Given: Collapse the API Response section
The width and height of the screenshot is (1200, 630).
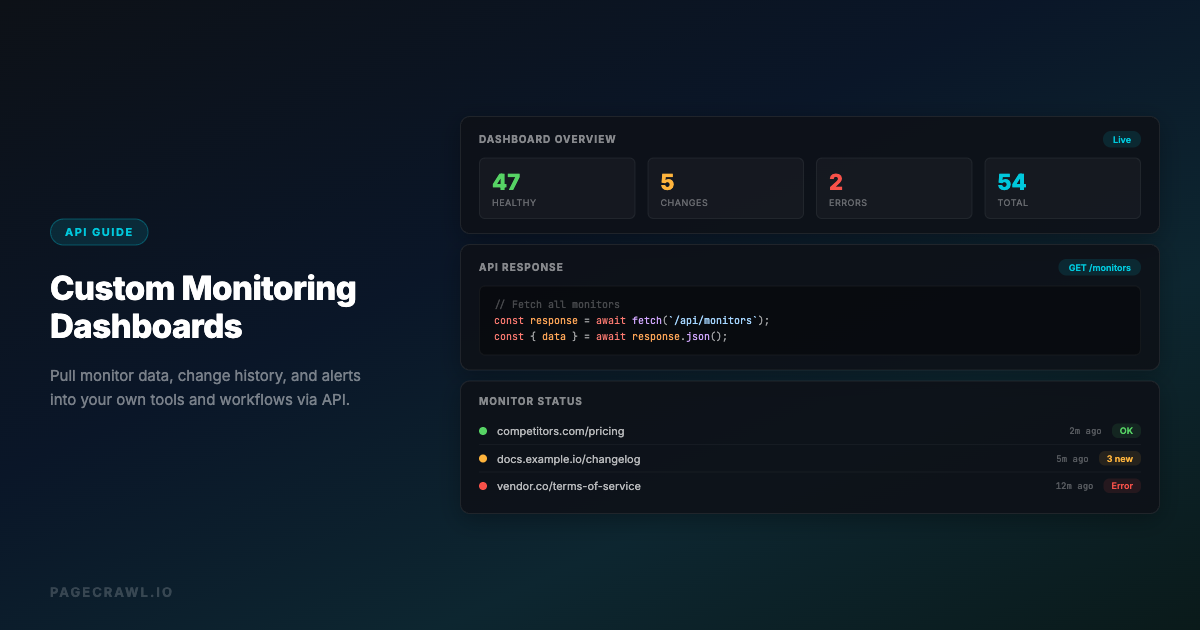Looking at the screenshot, I should point(521,267).
